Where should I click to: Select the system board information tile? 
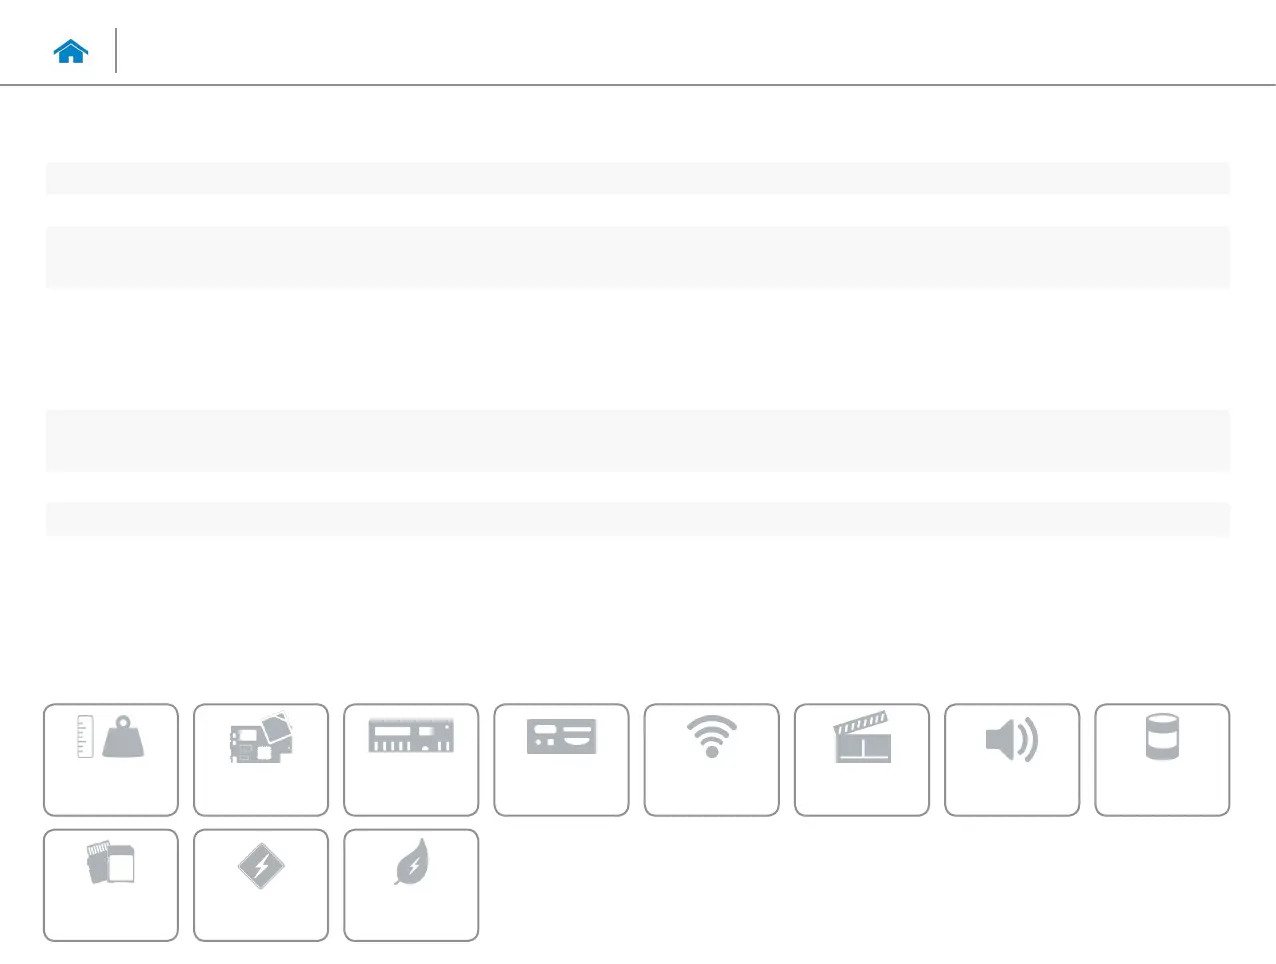tap(261, 760)
